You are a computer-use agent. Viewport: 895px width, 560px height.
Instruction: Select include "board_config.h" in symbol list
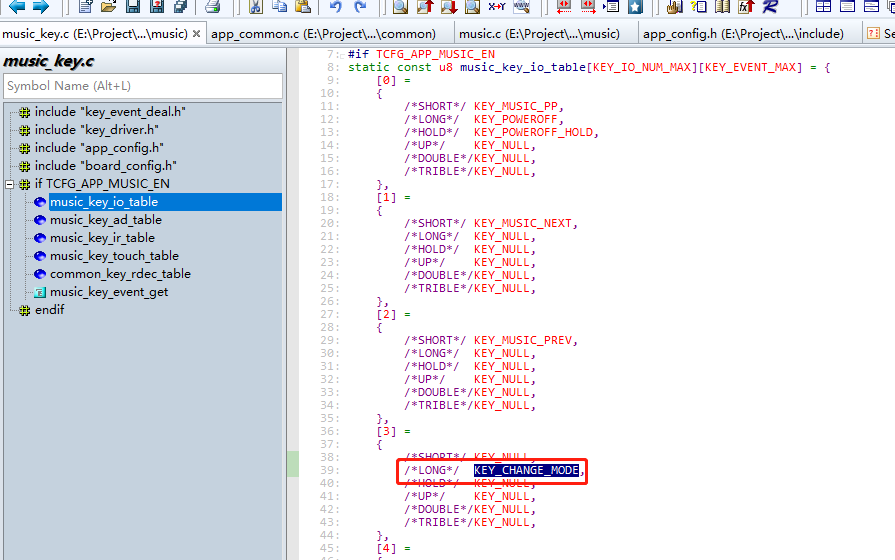coord(106,166)
